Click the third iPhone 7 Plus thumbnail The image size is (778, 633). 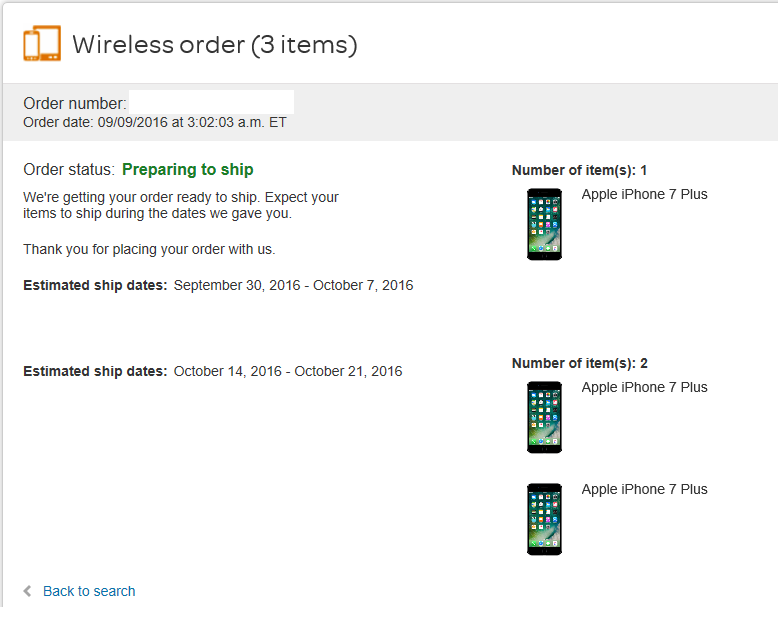tap(544, 519)
